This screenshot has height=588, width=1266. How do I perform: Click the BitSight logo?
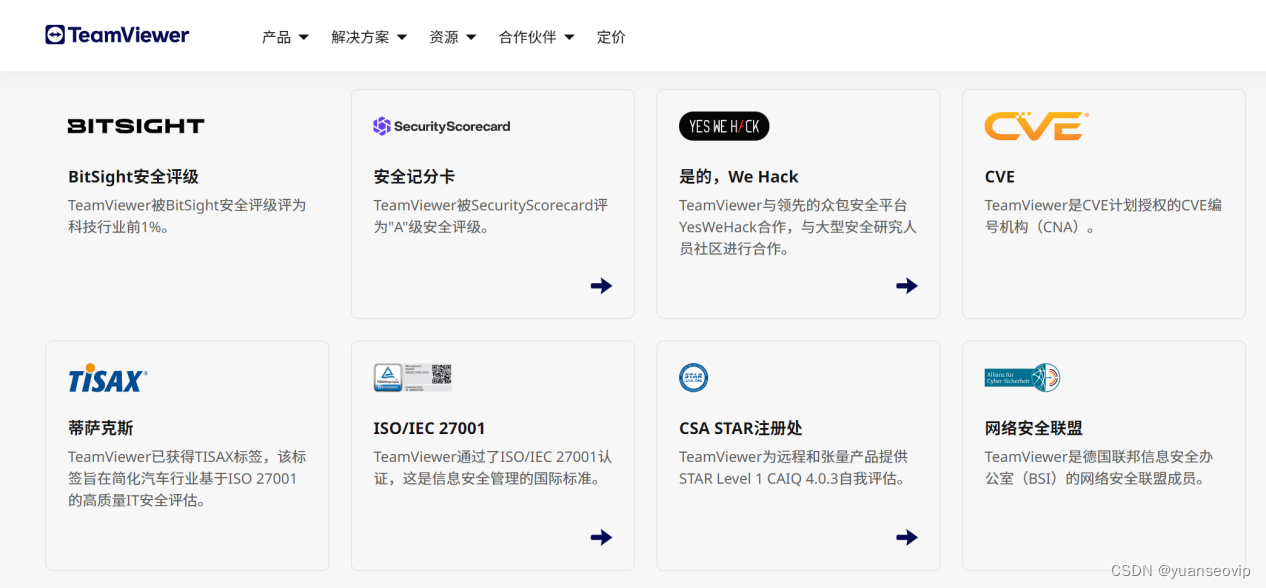tap(136, 126)
